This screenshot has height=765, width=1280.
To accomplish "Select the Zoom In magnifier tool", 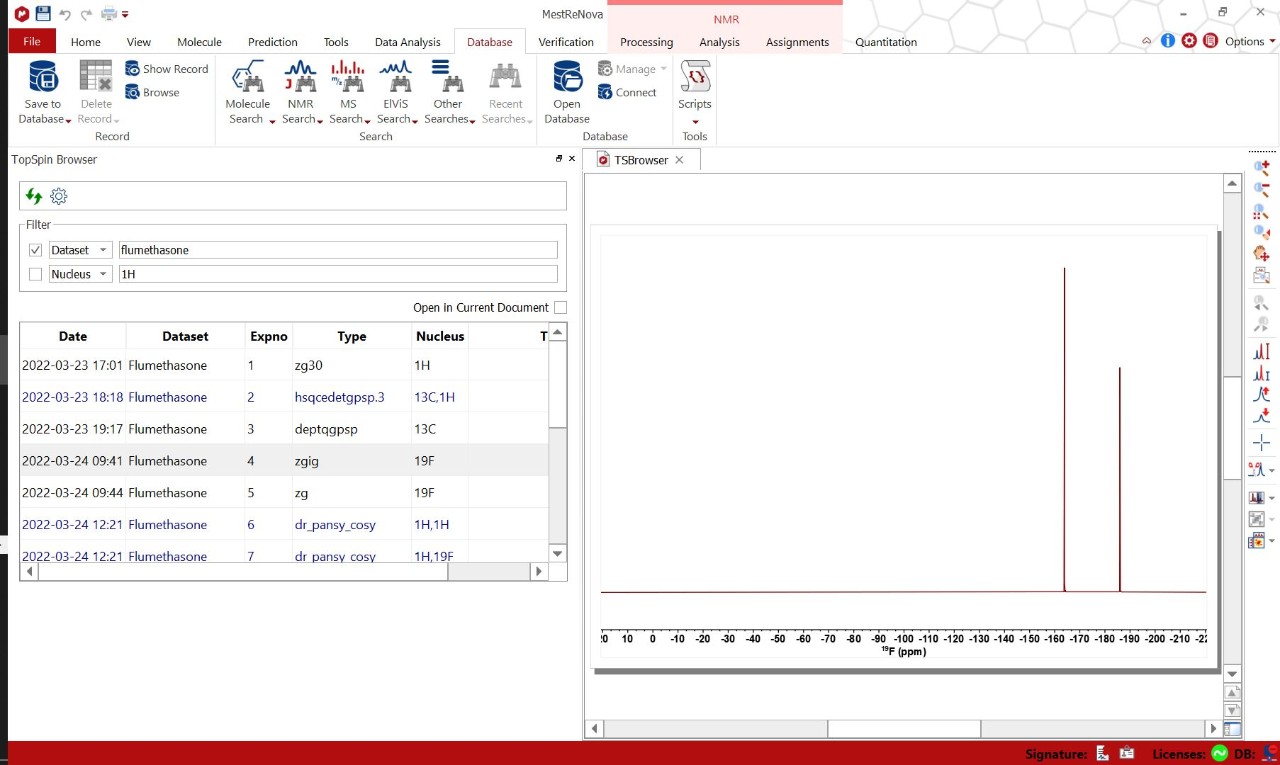I will pyautogui.click(x=1261, y=168).
